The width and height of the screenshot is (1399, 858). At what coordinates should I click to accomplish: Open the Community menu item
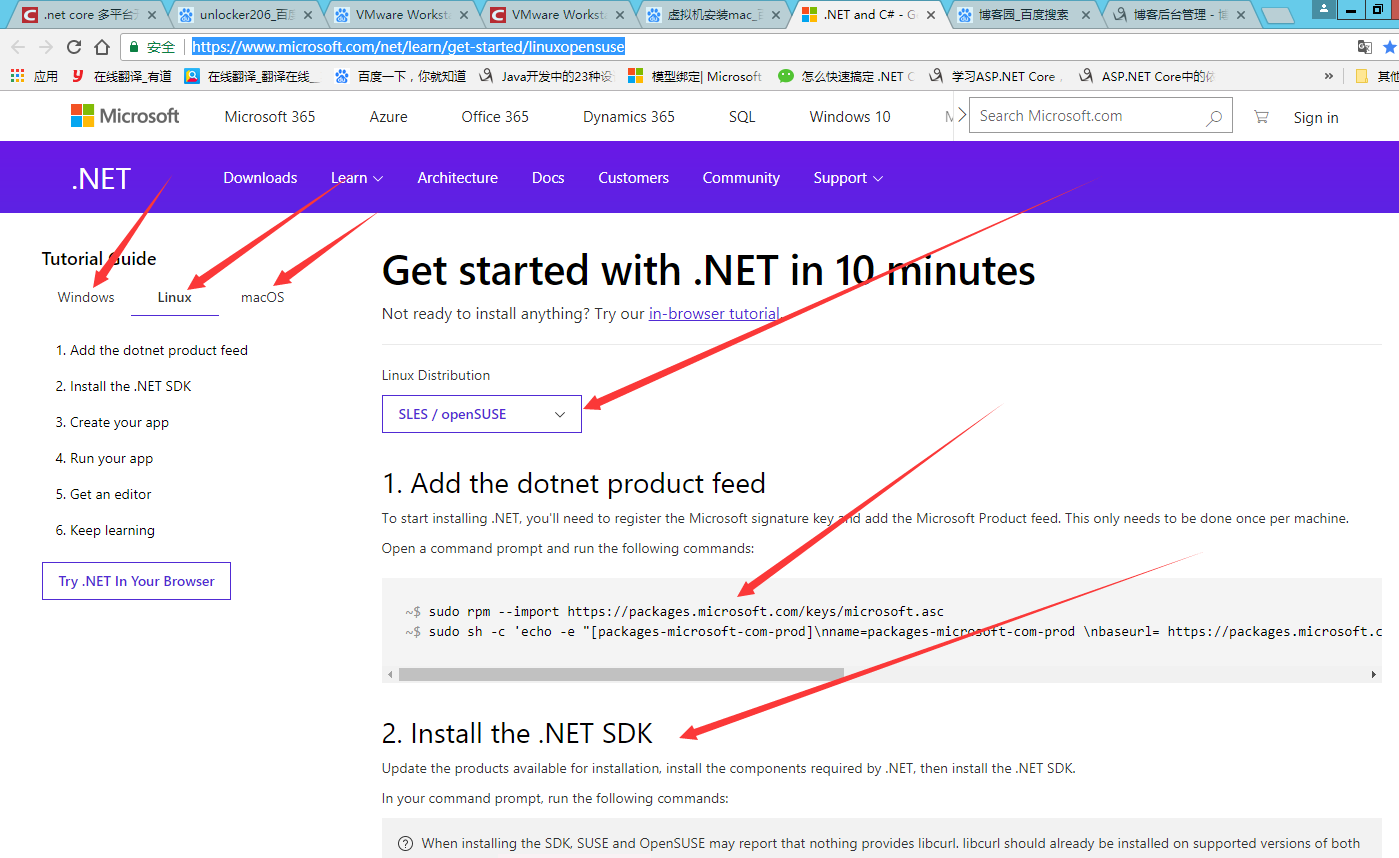pyautogui.click(x=741, y=178)
